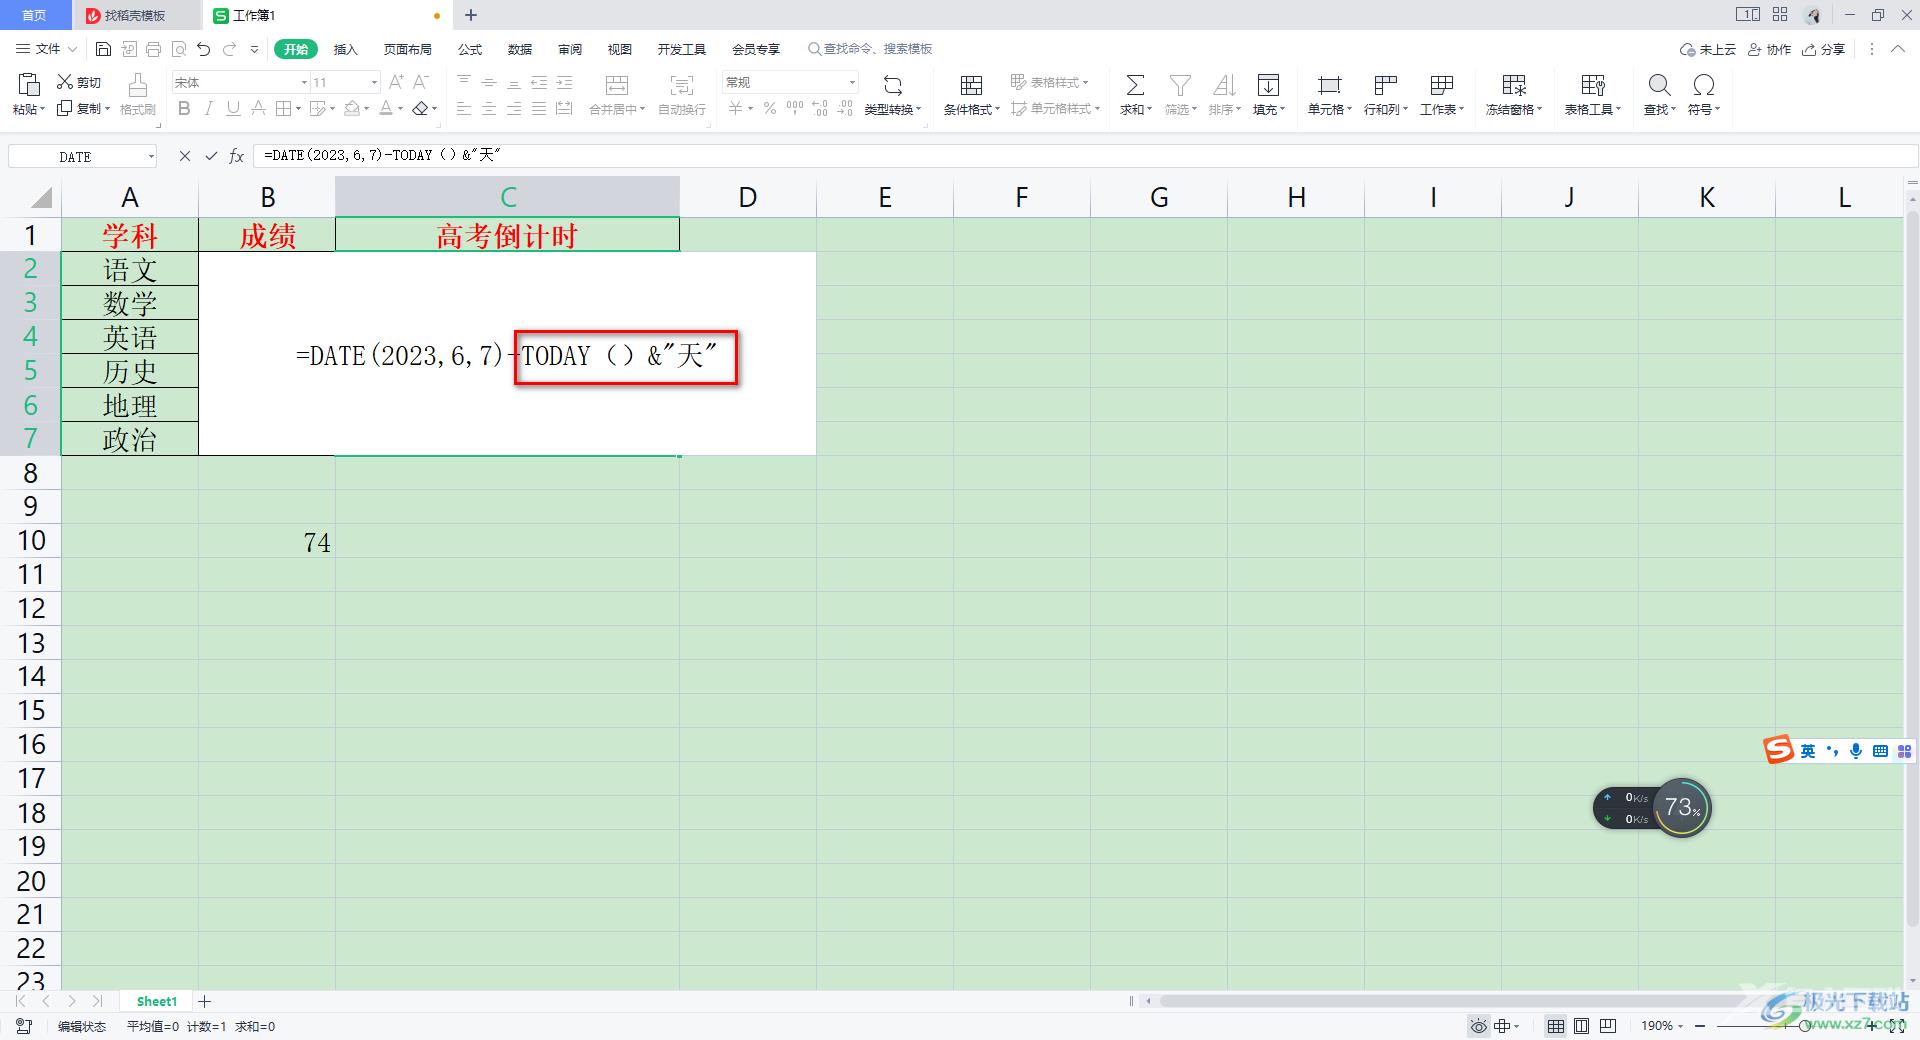Click the formula bar input
Screen dimensions: 1920x1040
1086,156
